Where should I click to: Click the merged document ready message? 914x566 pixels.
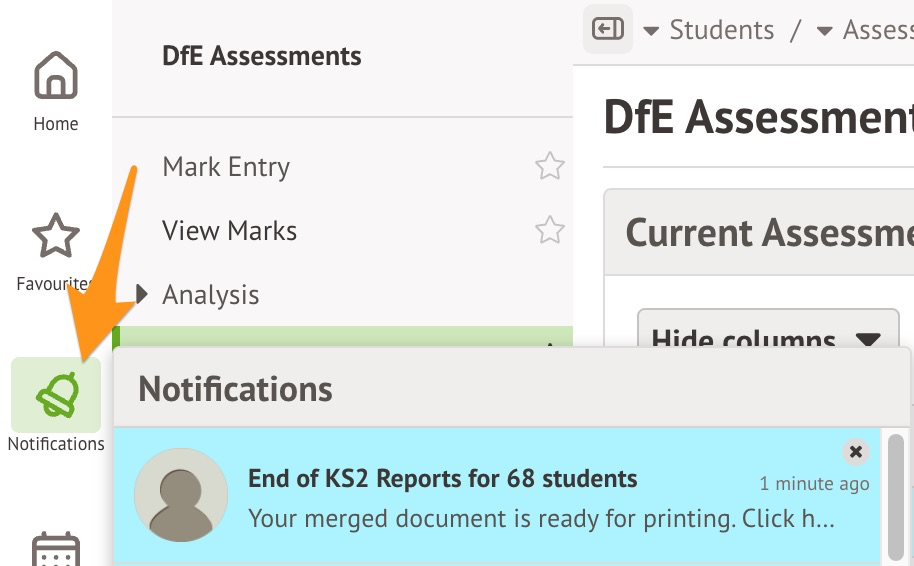540,519
